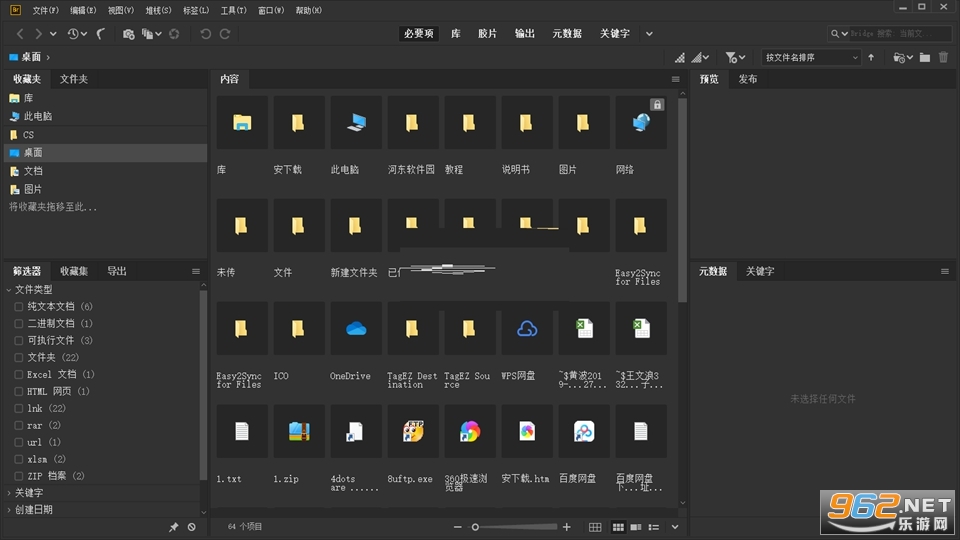Screen dimensions: 960x540
Task: Go forward with the right arrow button
Action: click(38, 34)
